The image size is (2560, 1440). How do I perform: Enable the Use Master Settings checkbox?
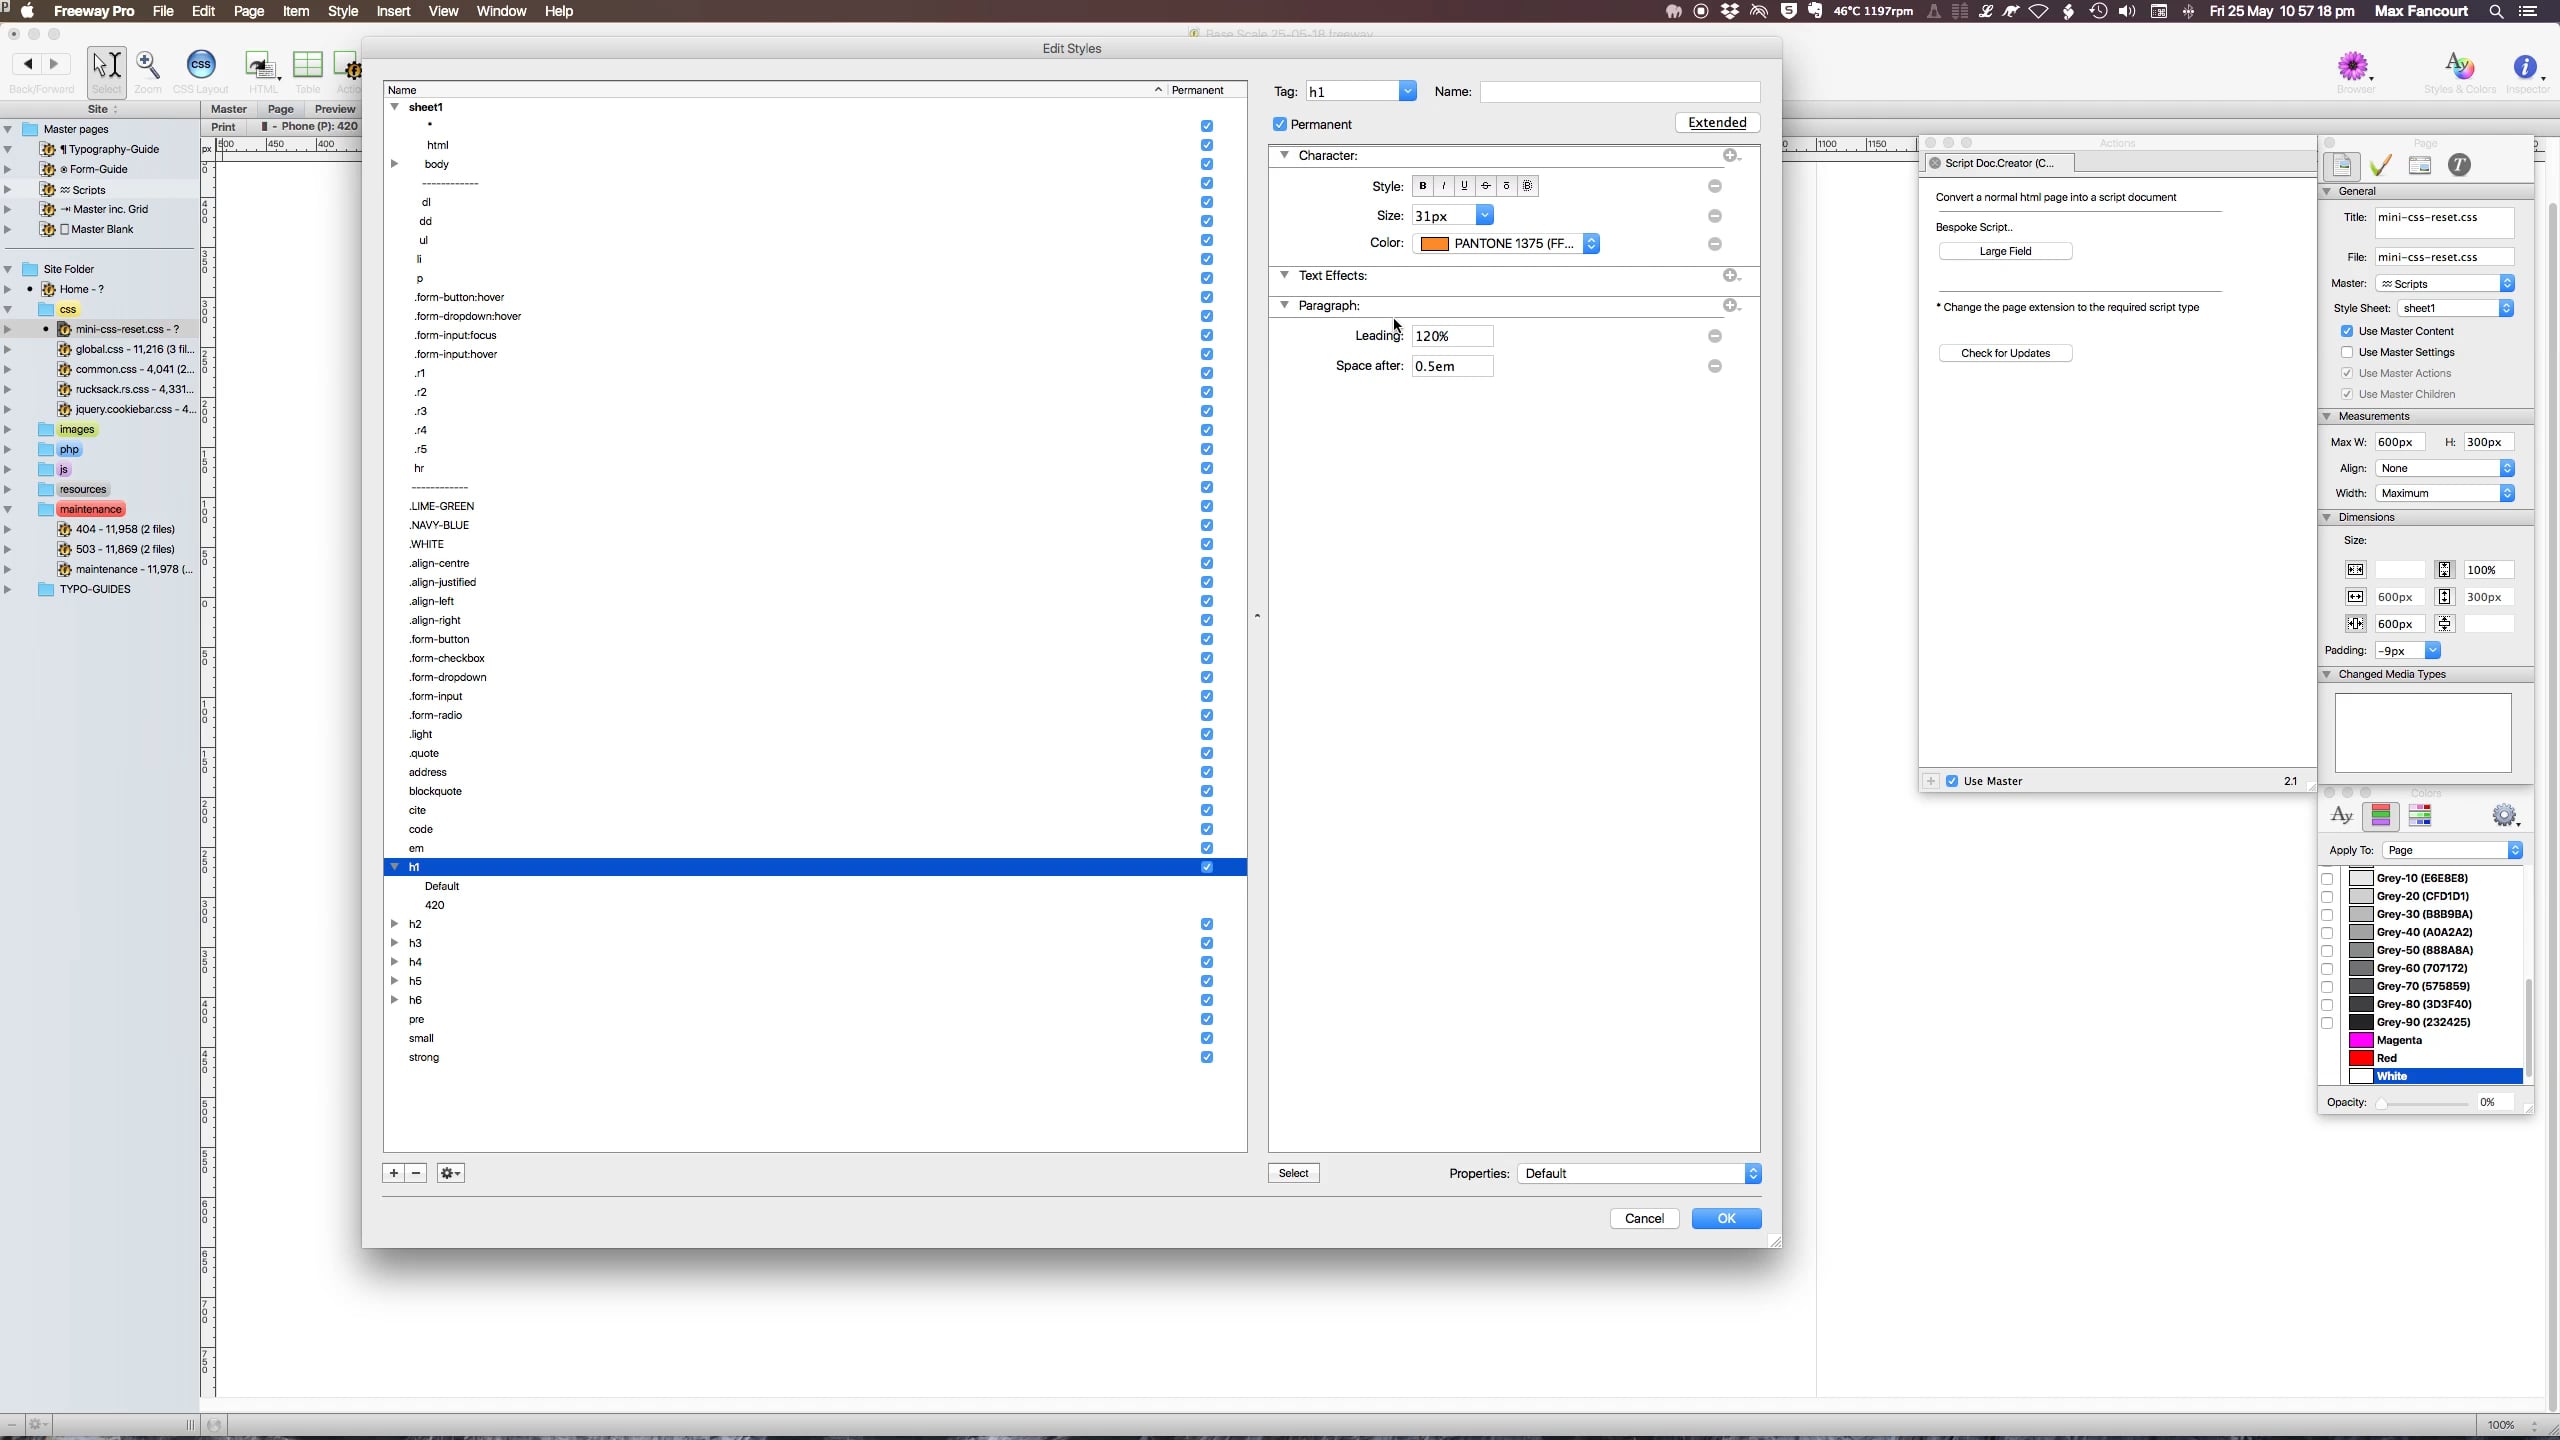[2347, 352]
